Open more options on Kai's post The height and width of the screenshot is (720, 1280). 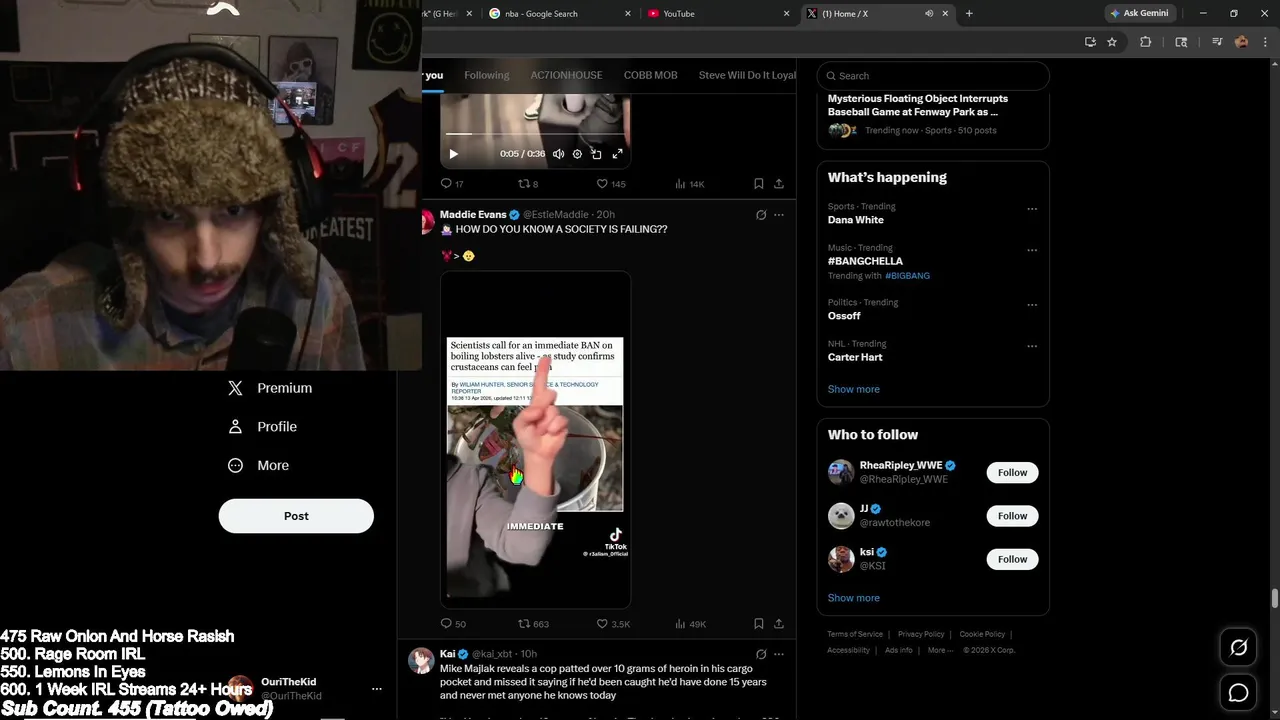click(x=779, y=654)
